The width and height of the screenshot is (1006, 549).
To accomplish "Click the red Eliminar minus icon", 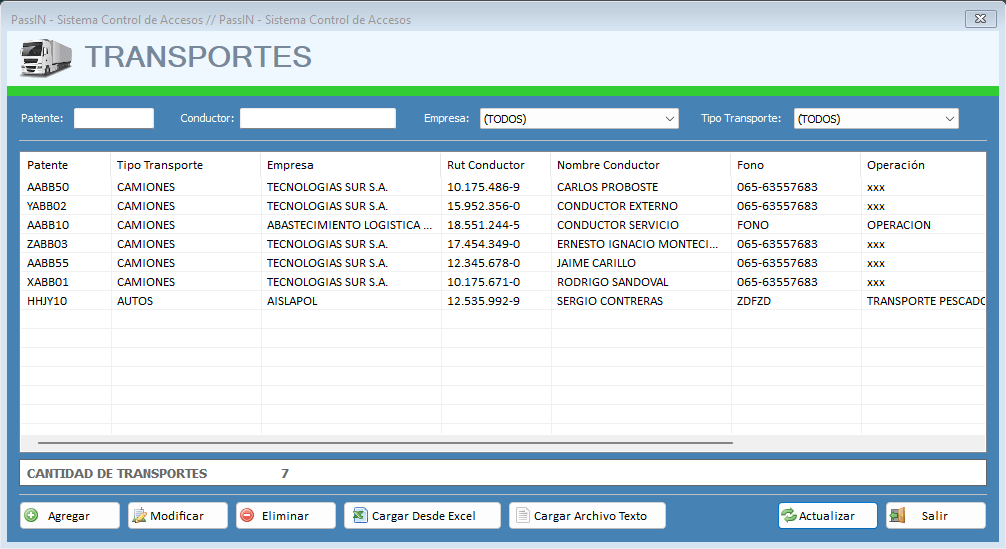I will pos(247,516).
